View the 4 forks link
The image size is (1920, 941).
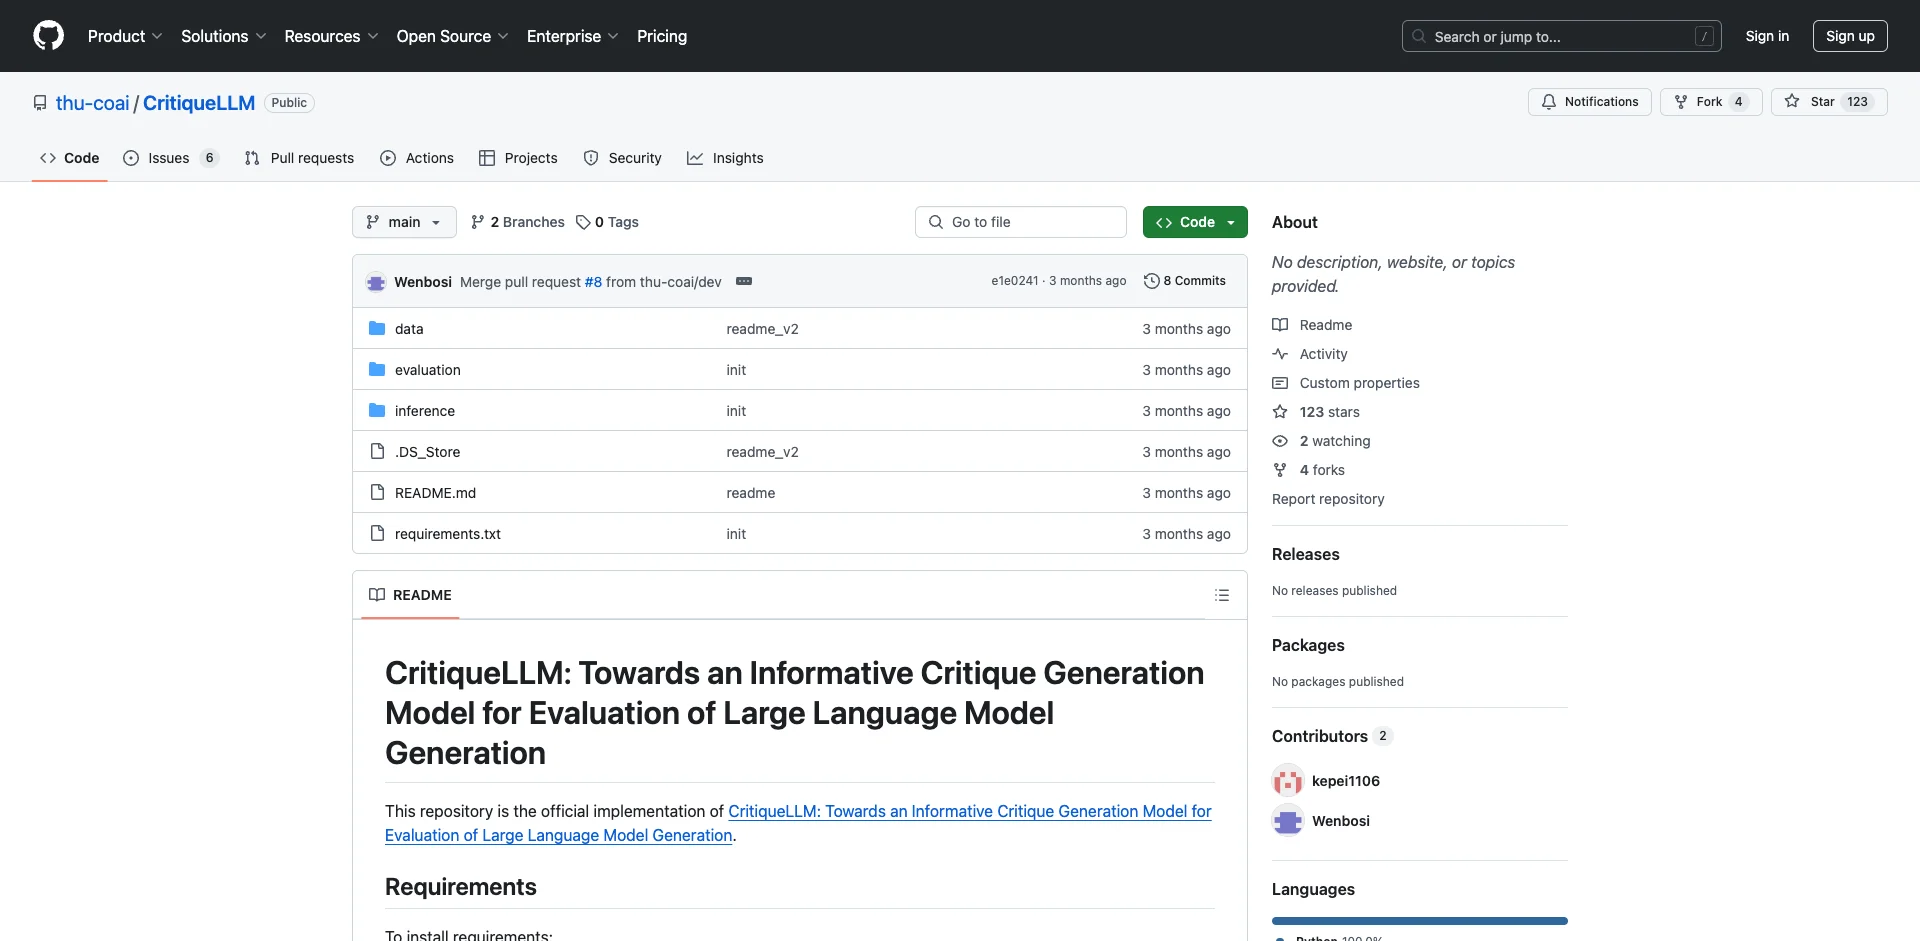coord(1308,470)
